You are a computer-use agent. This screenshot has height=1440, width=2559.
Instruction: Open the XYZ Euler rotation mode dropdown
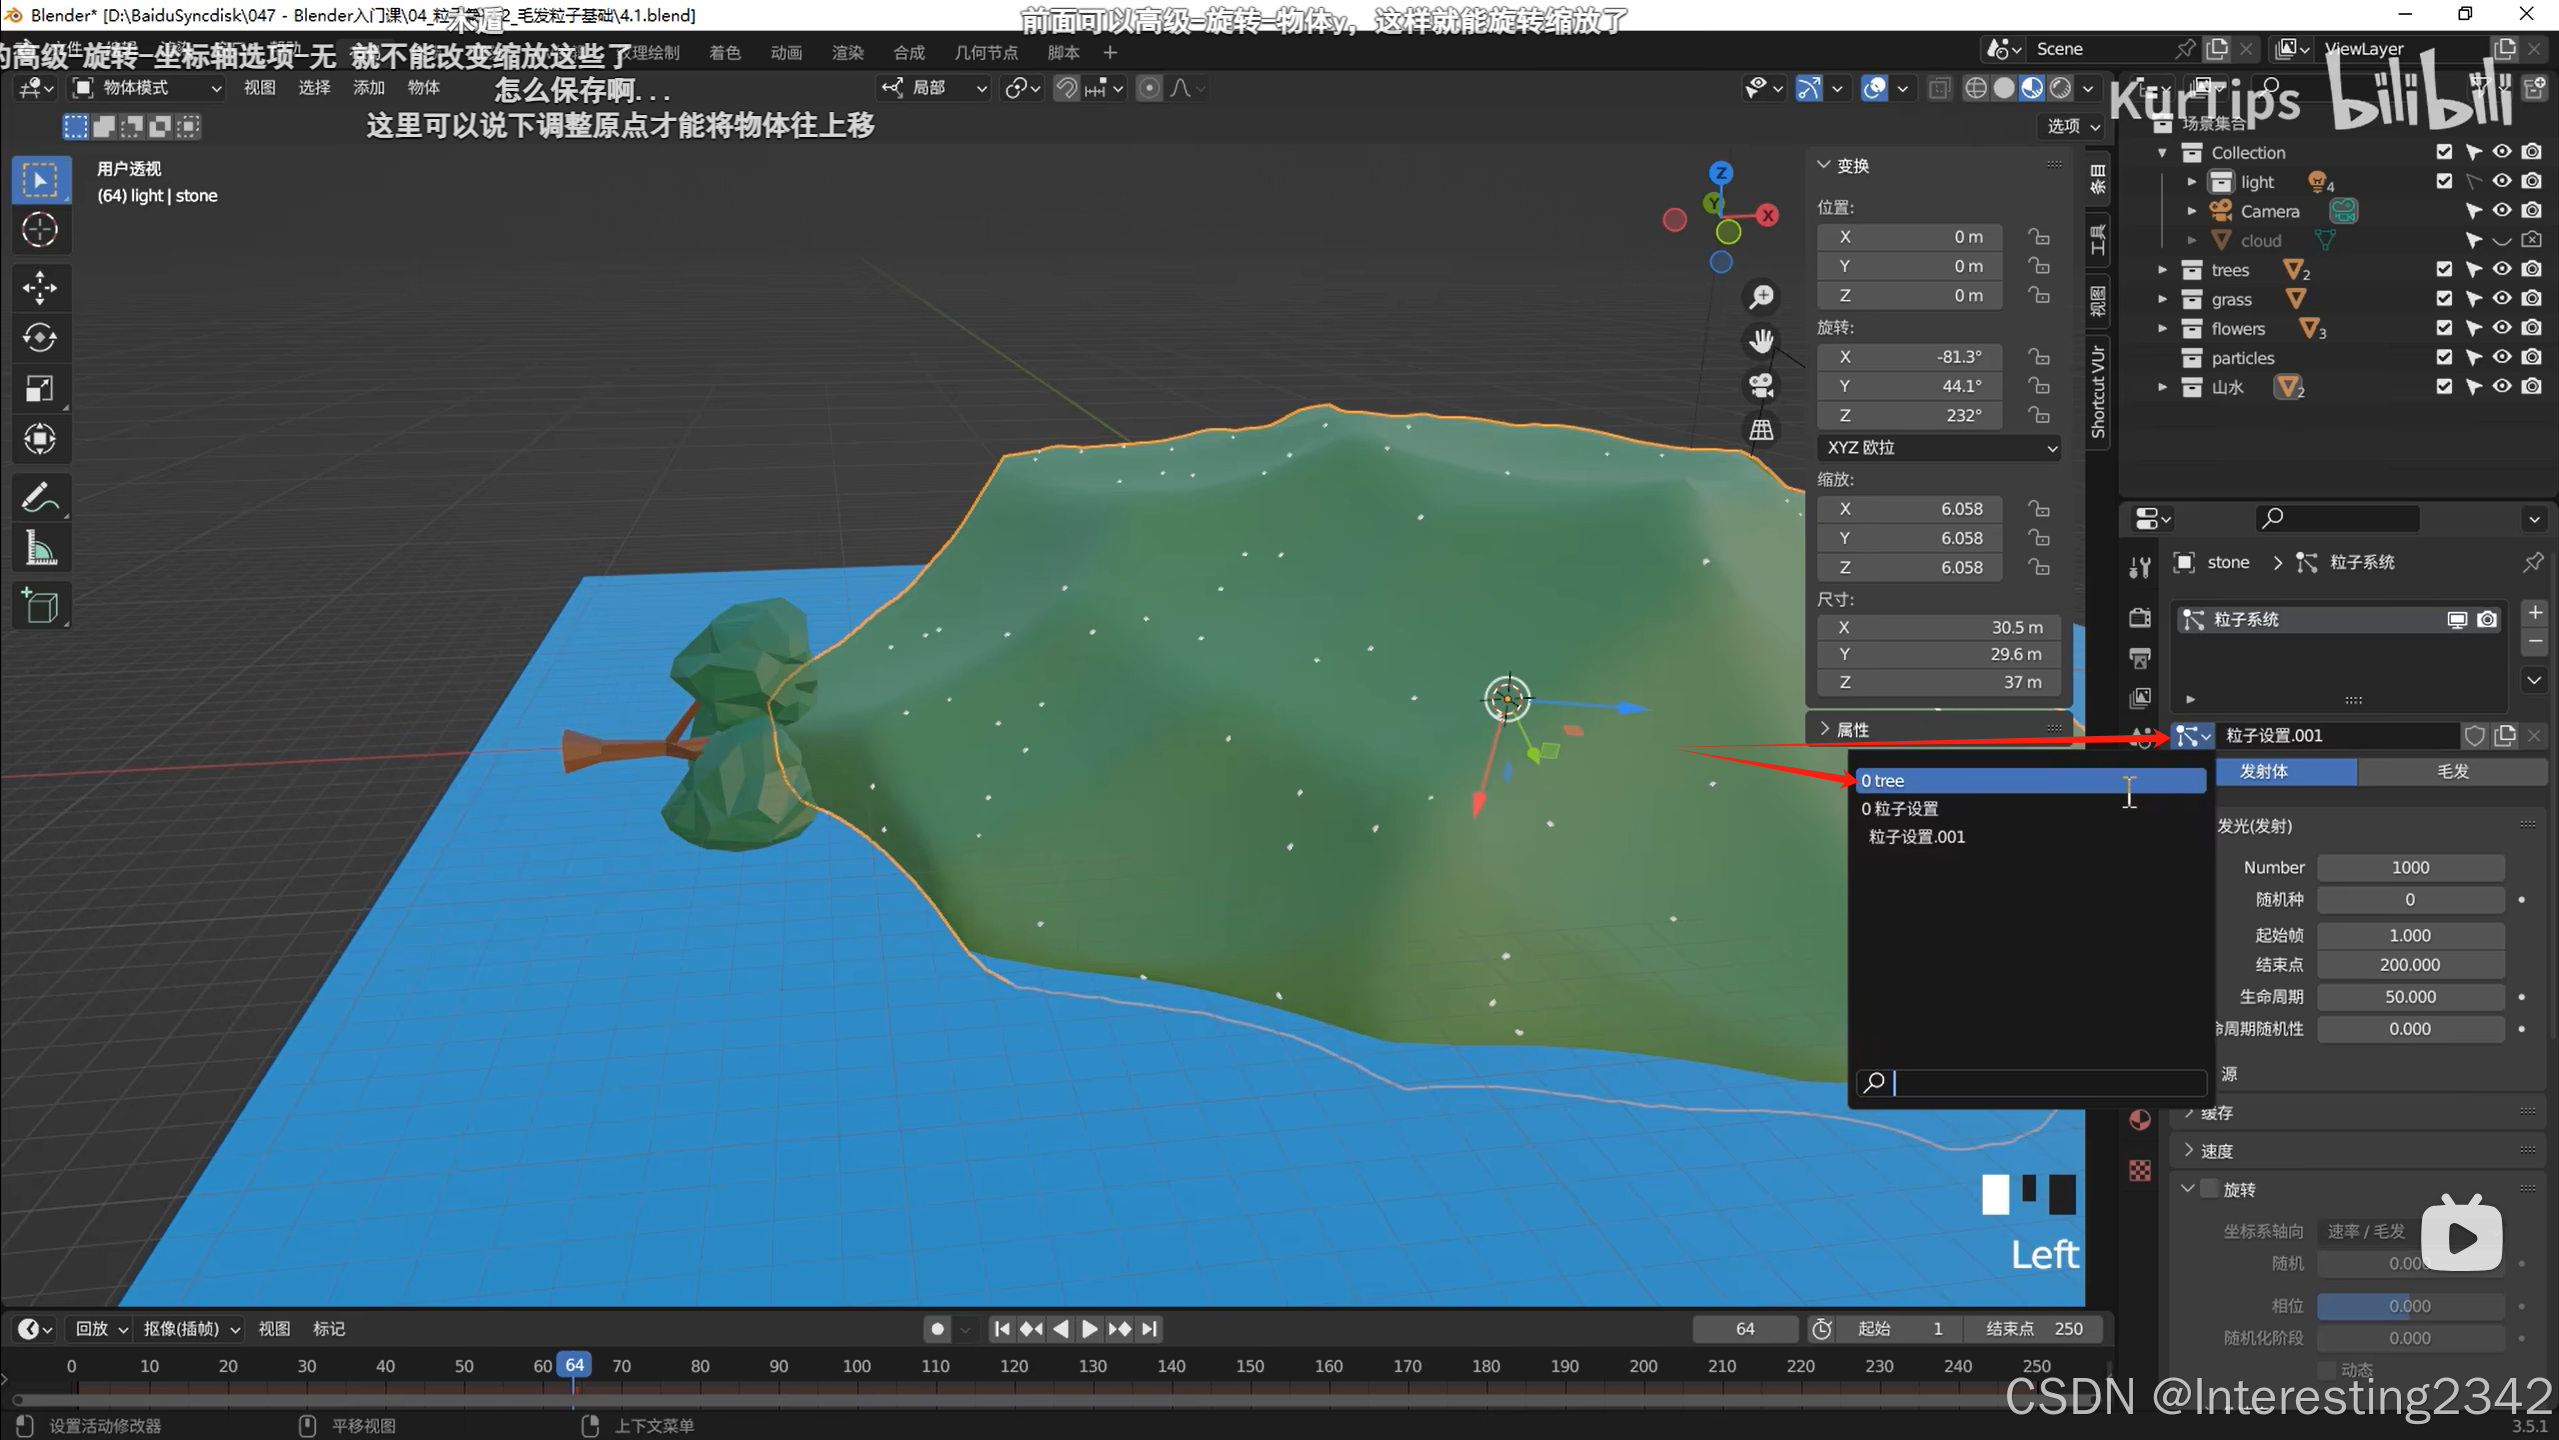tap(1938, 448)
